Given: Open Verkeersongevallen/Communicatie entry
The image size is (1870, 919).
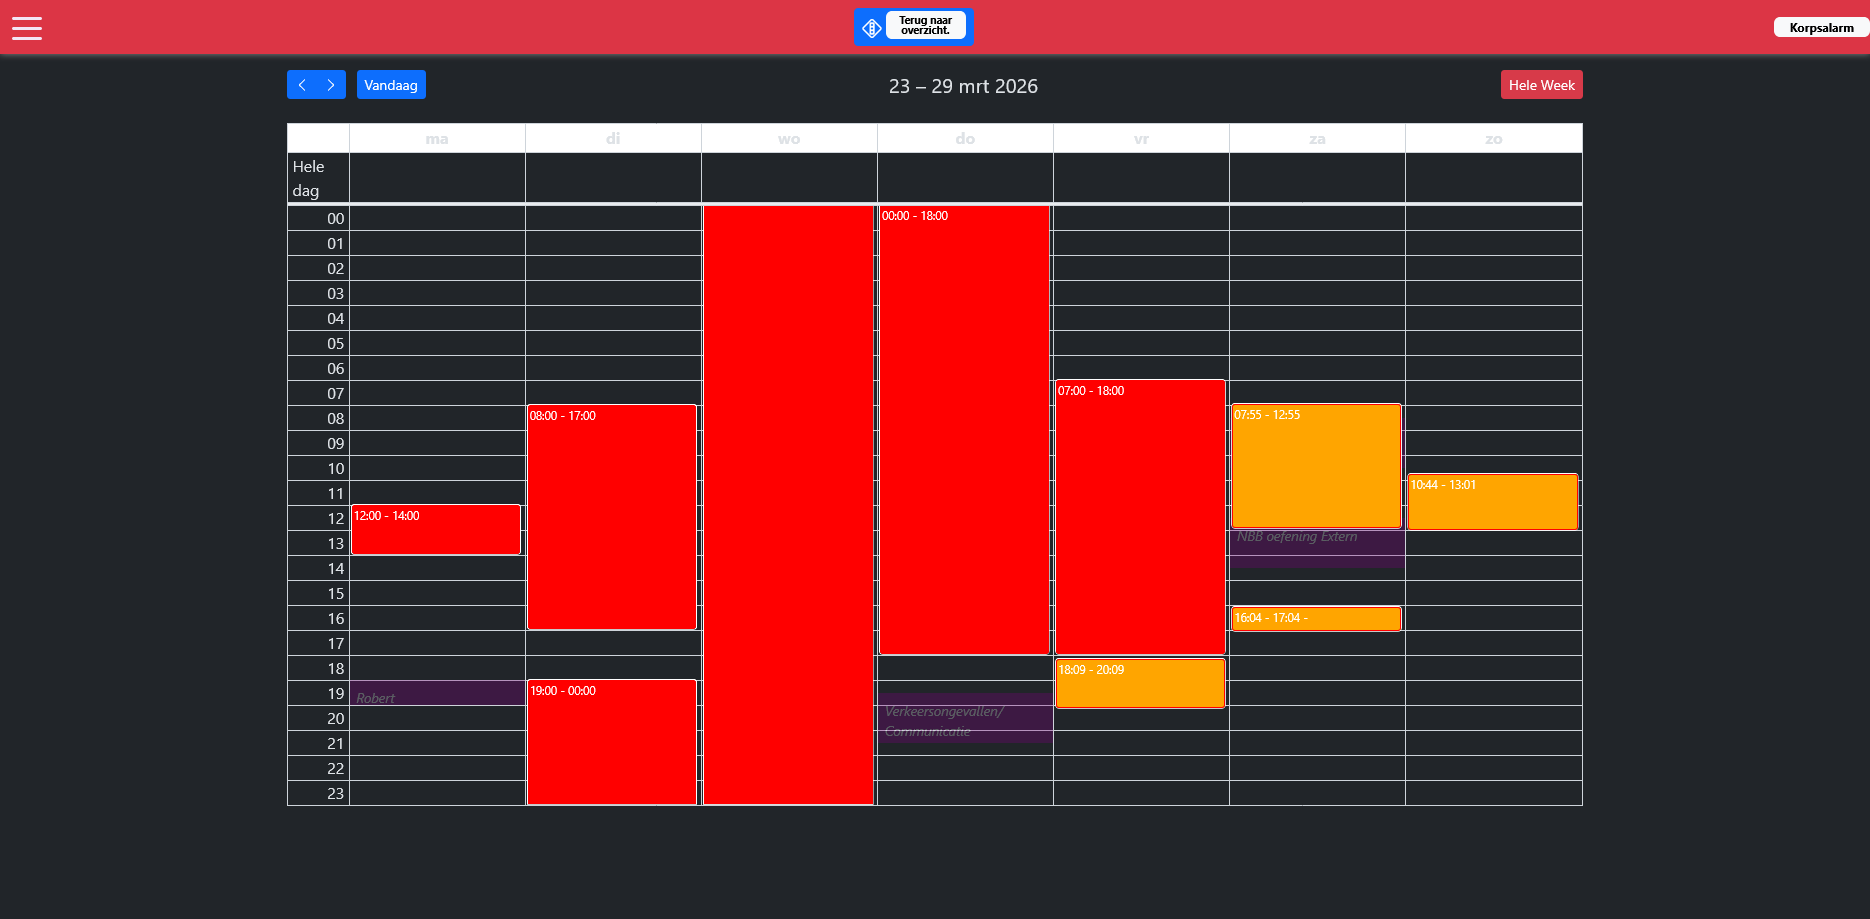Looking at the screenshot, I should [x=964, y=720].
